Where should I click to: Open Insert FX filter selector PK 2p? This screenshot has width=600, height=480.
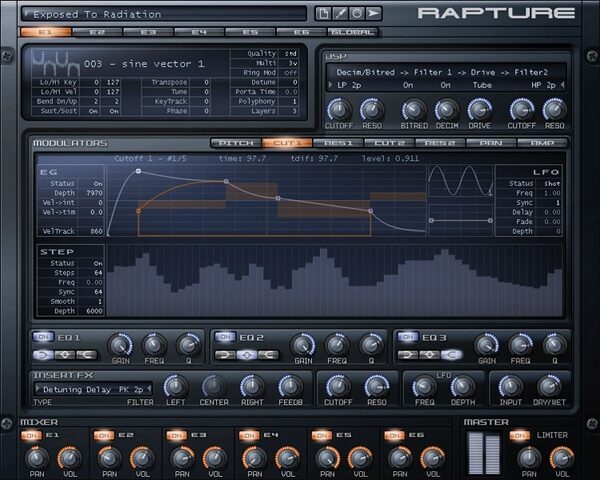coord(132,390)
